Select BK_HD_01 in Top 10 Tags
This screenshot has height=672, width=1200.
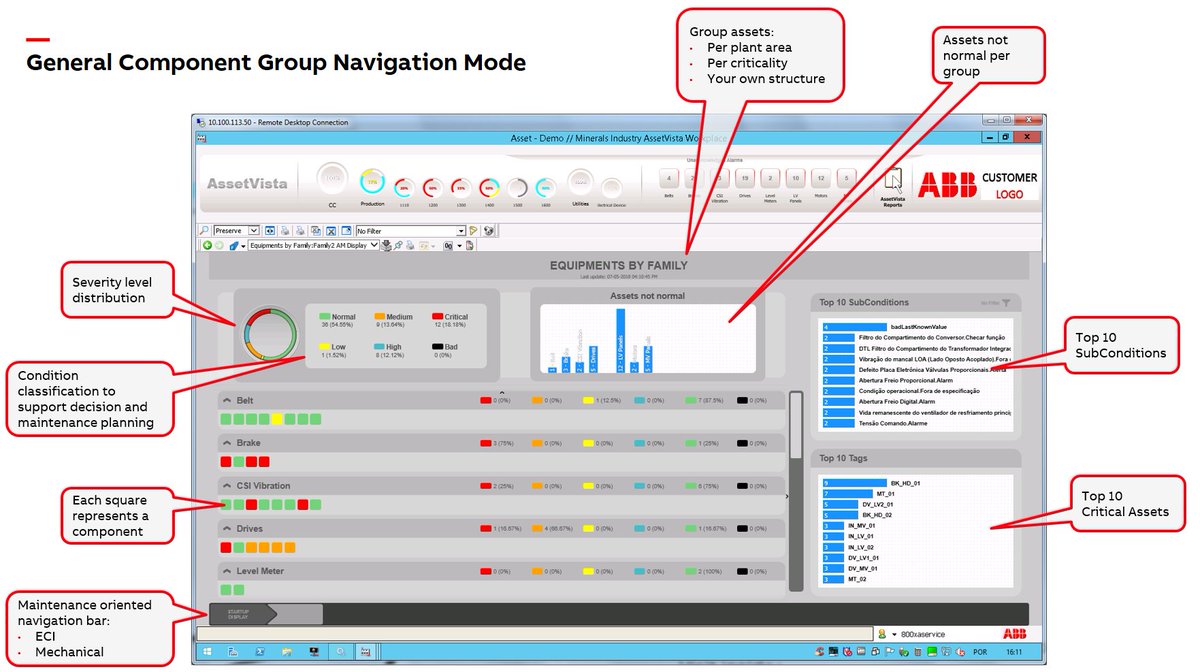[x=870, y=483]
